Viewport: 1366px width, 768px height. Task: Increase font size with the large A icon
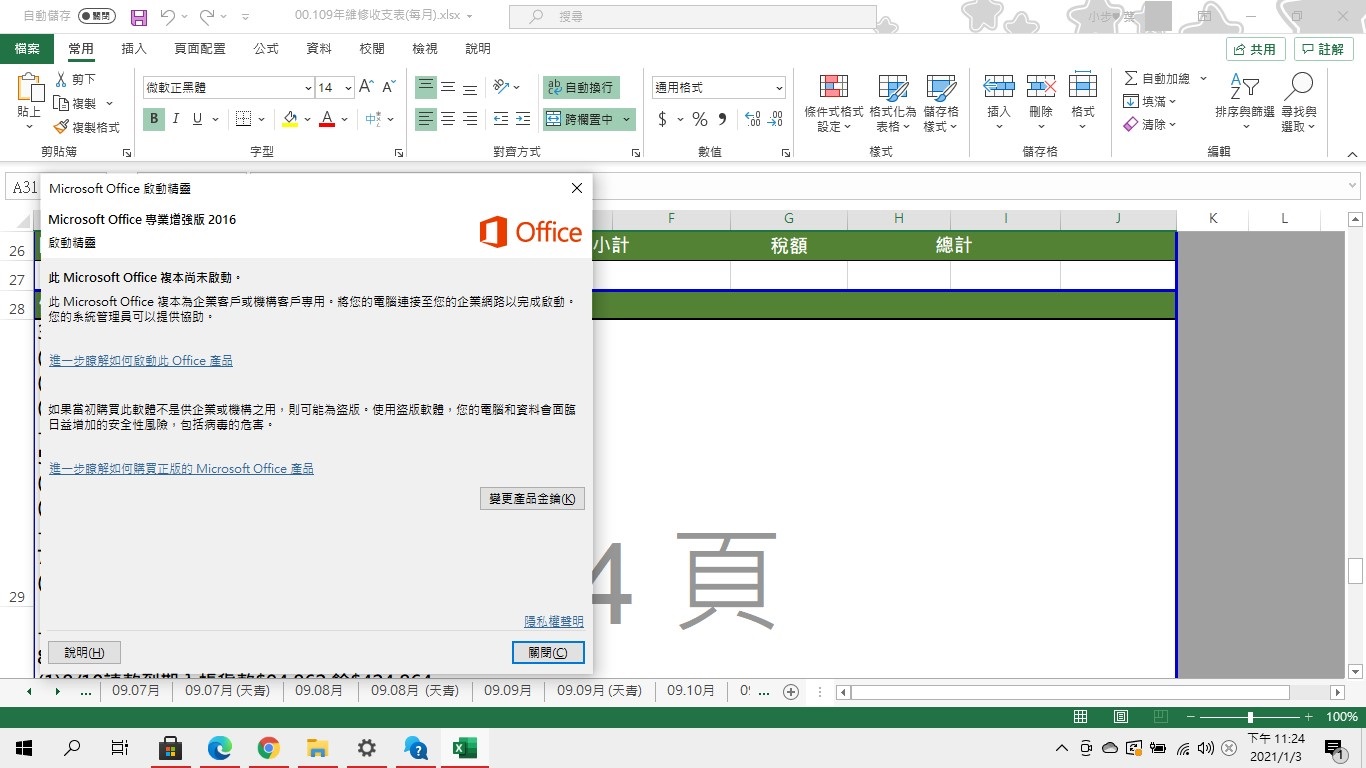(366, 87)
